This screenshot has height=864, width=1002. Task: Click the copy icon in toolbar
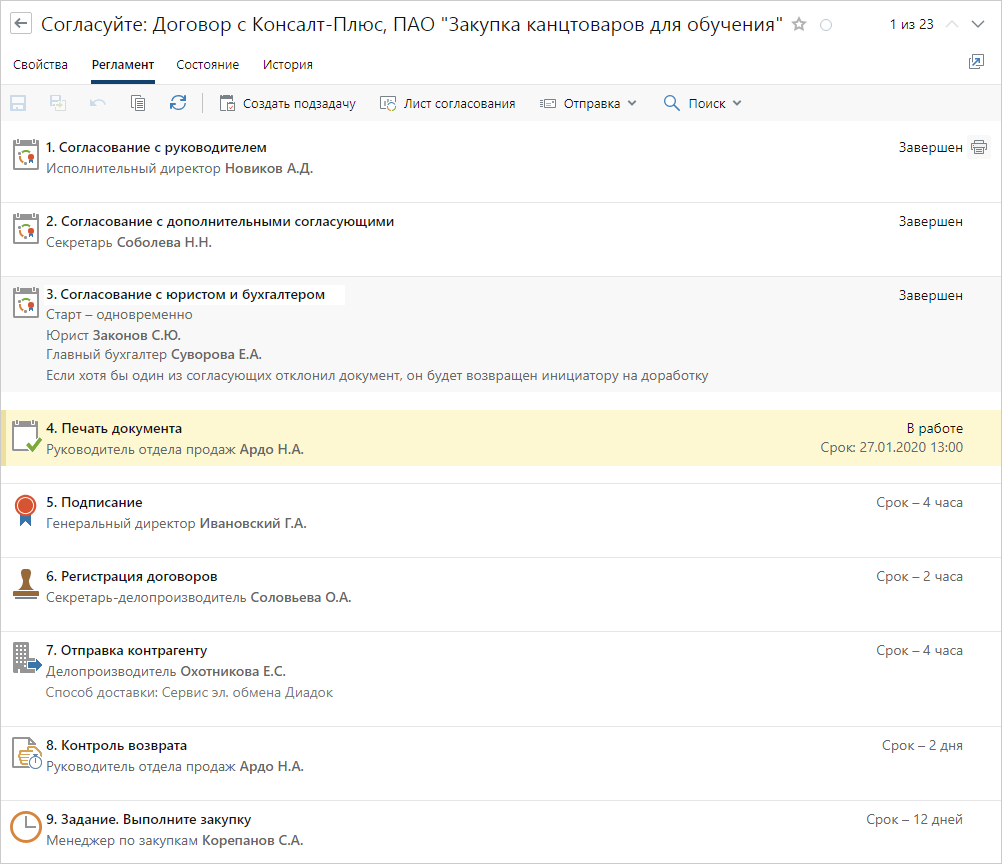click(x=138, y=103)
